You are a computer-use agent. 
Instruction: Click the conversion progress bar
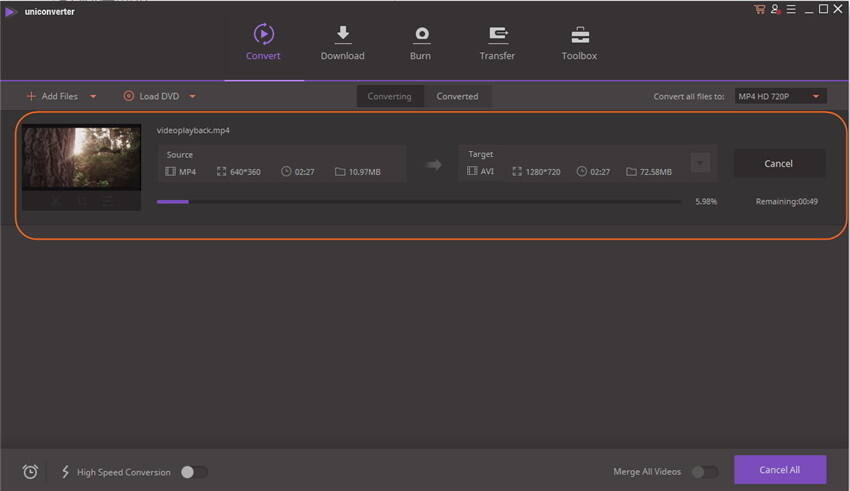(419, 202)
